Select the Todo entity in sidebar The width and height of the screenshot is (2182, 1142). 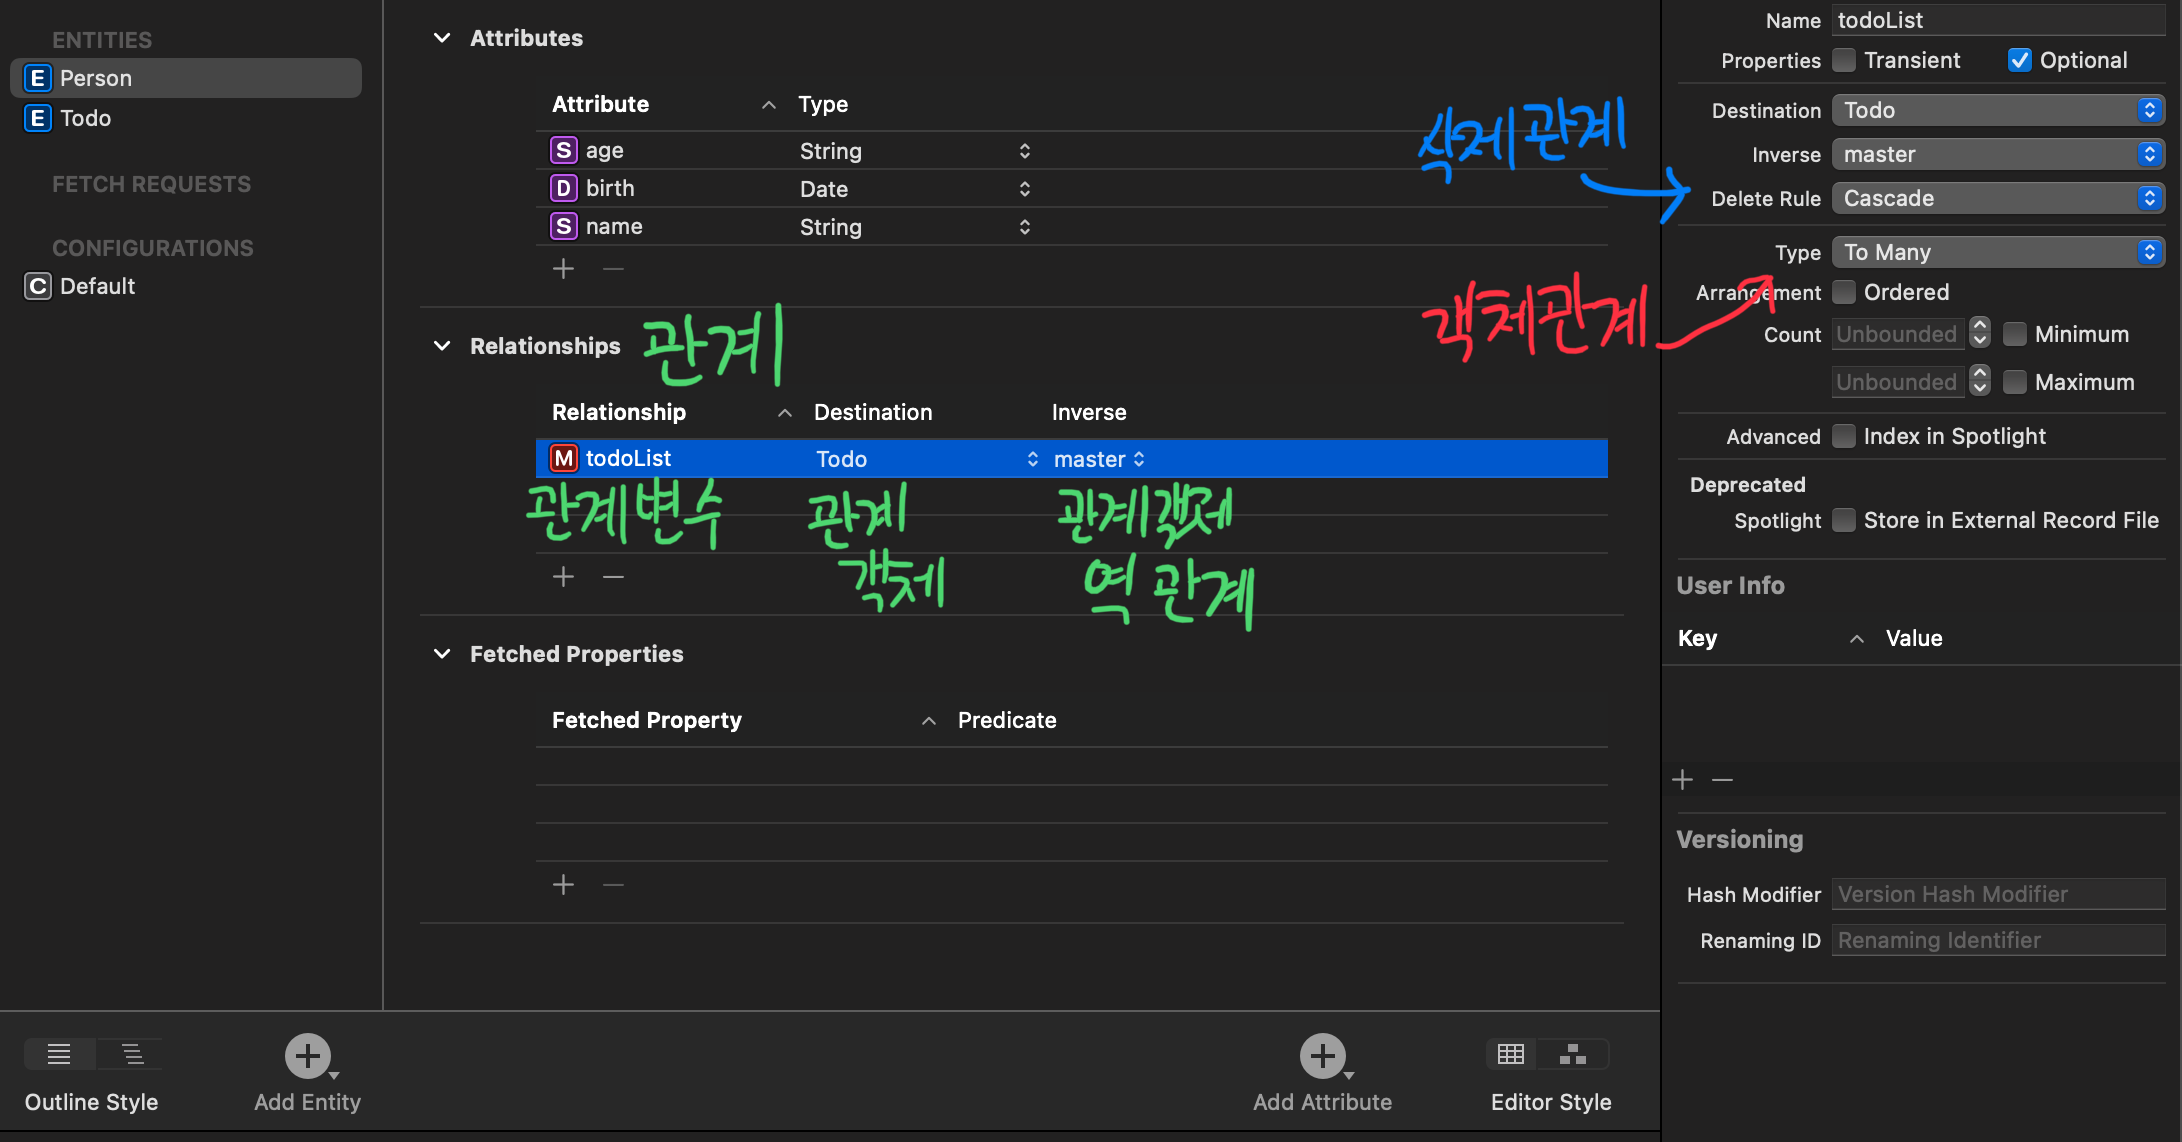tap(86, 118)
